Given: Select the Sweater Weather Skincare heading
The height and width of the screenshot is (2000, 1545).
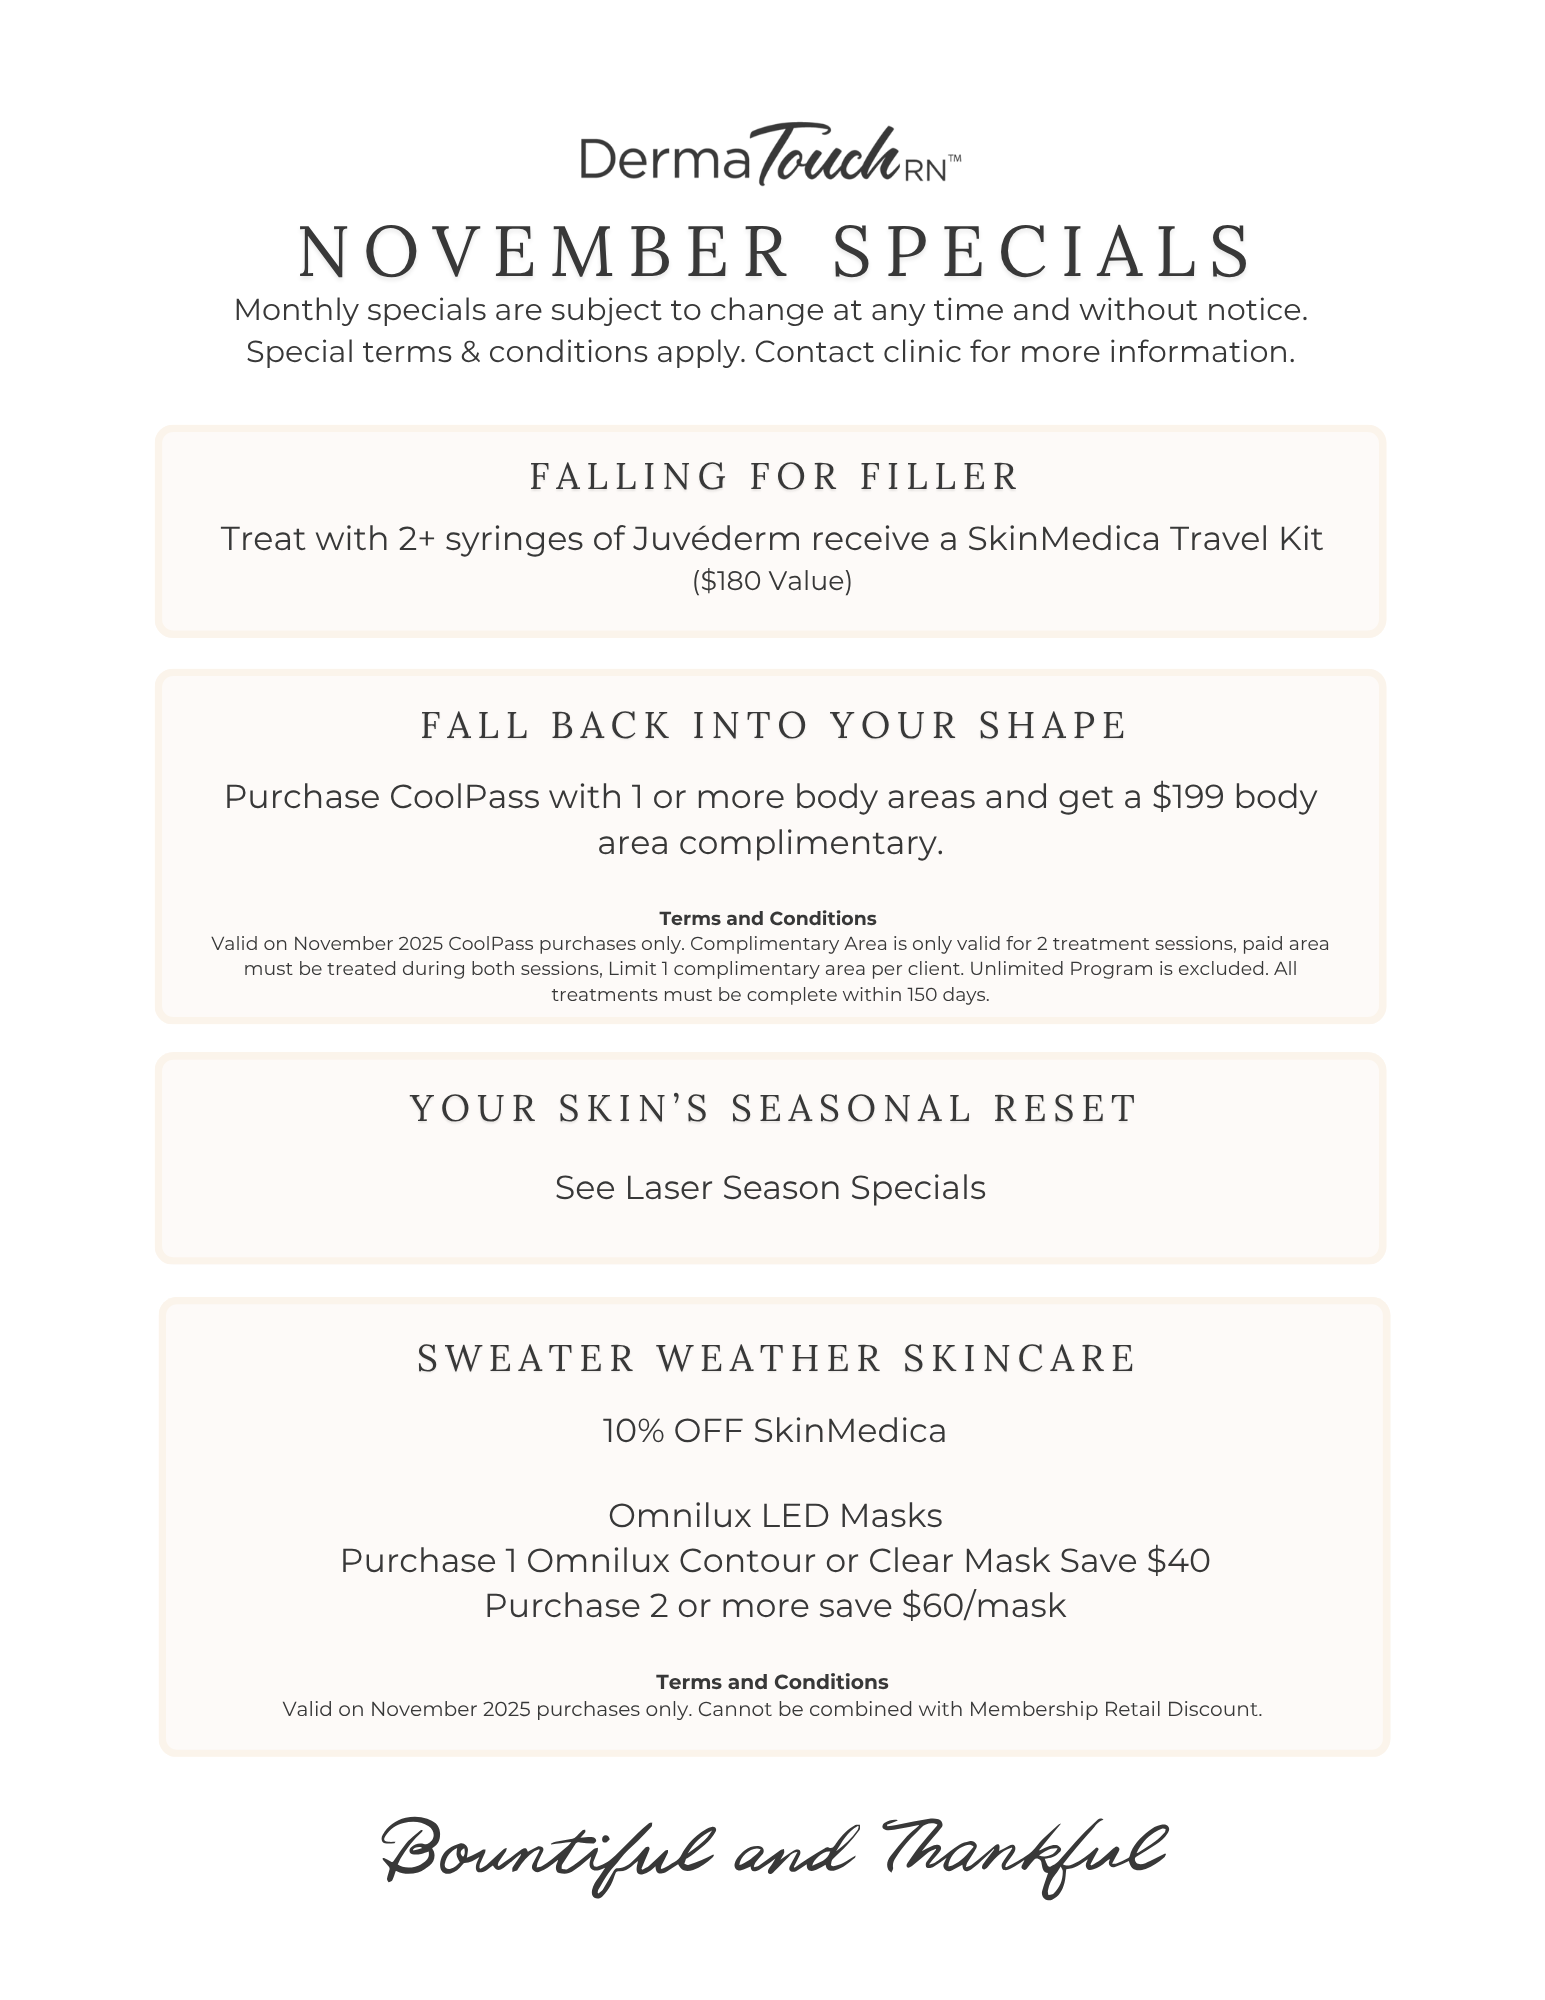Looking at the screenshot, I should point(776,1358).
